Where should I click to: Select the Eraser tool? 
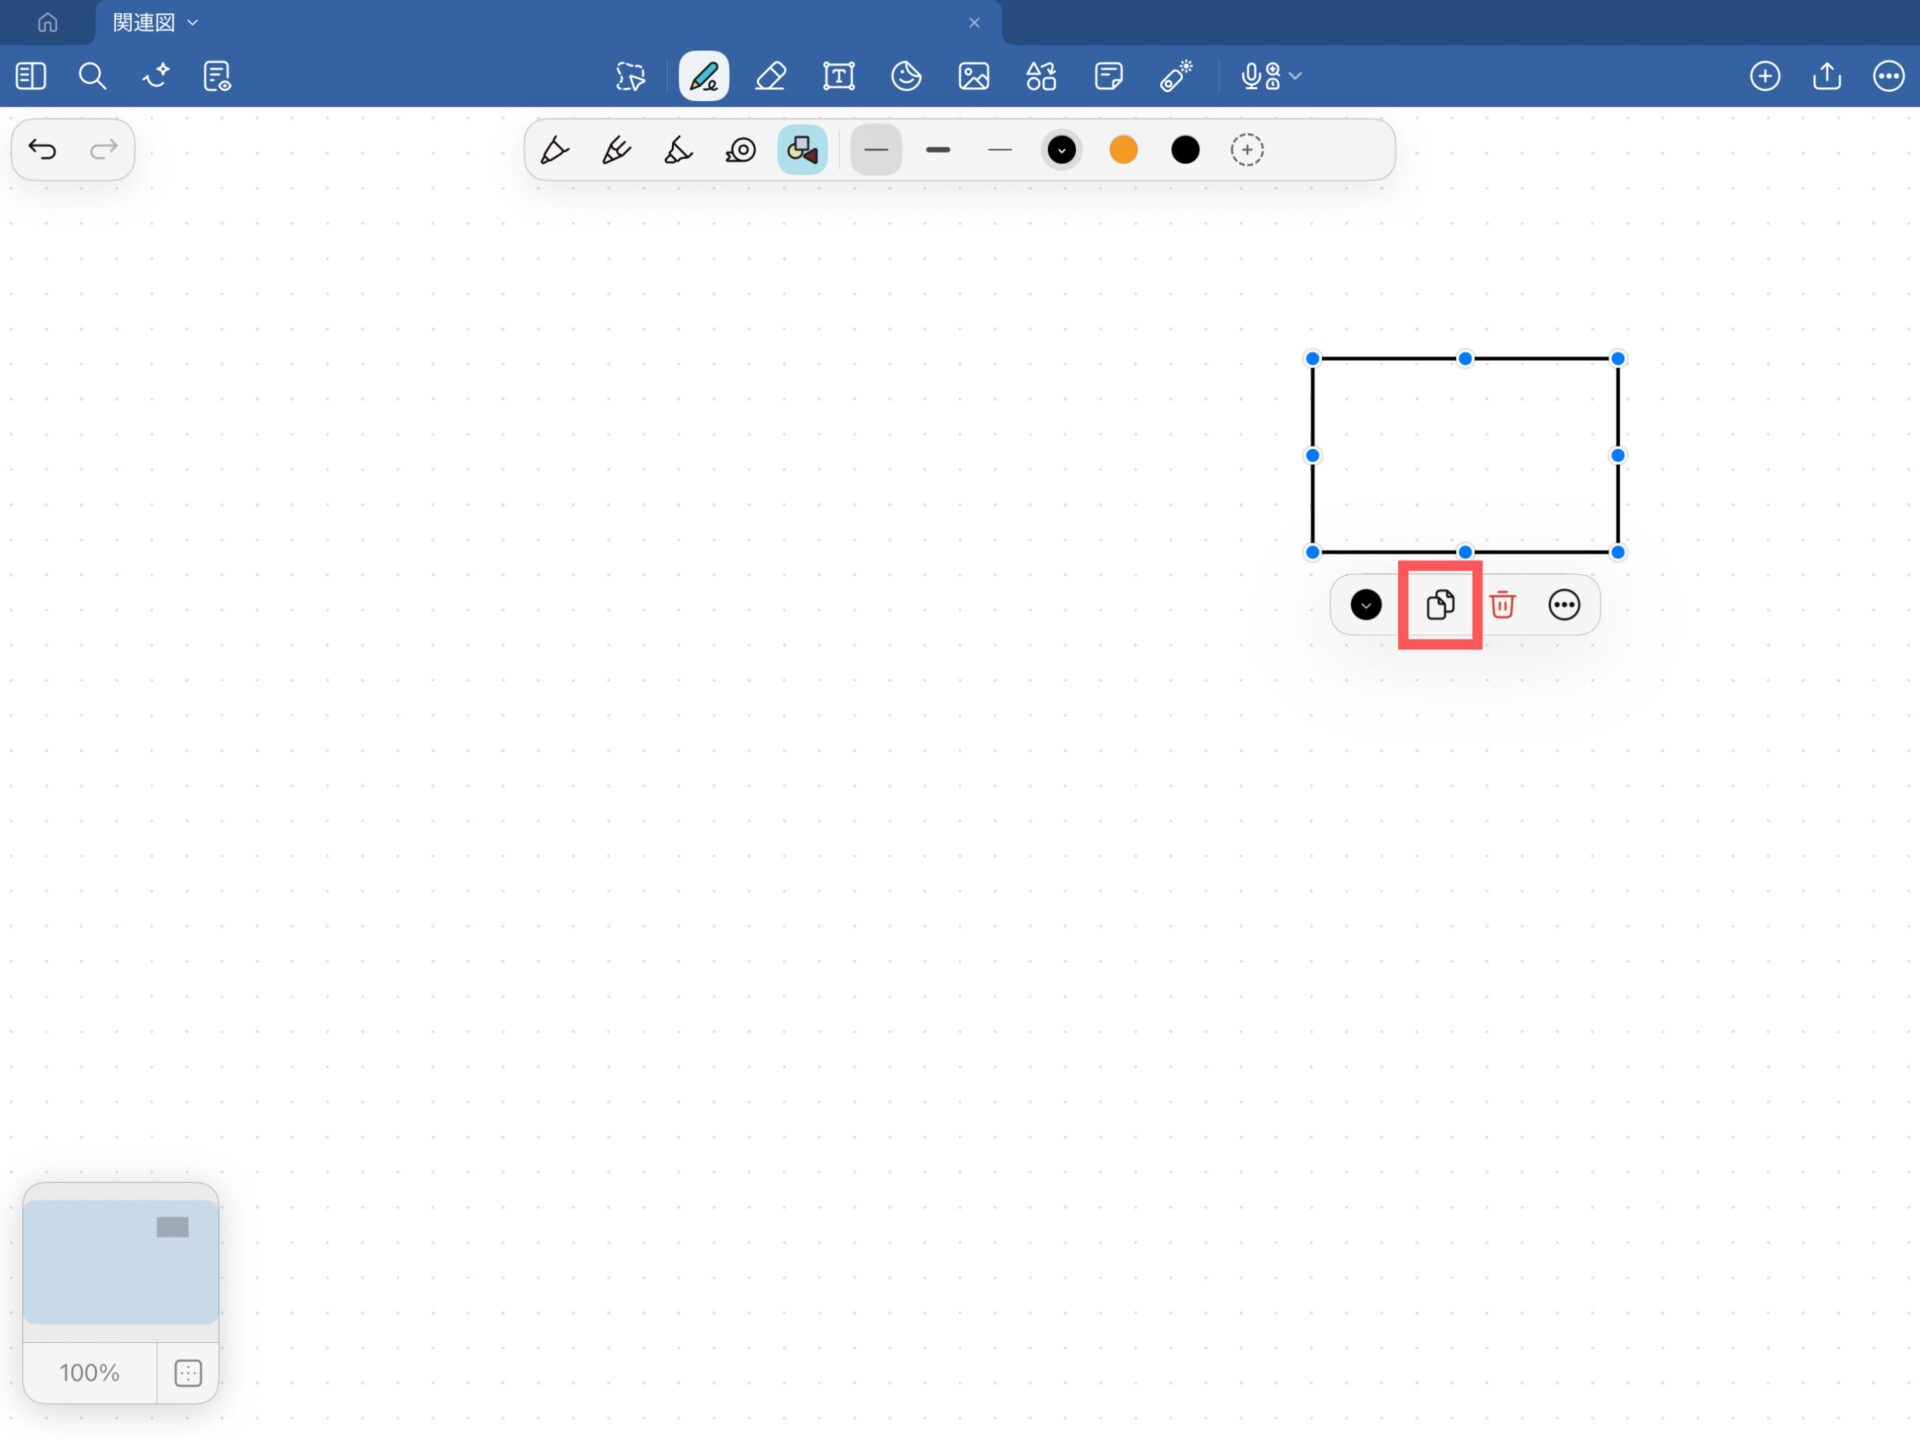coord(770,76)
